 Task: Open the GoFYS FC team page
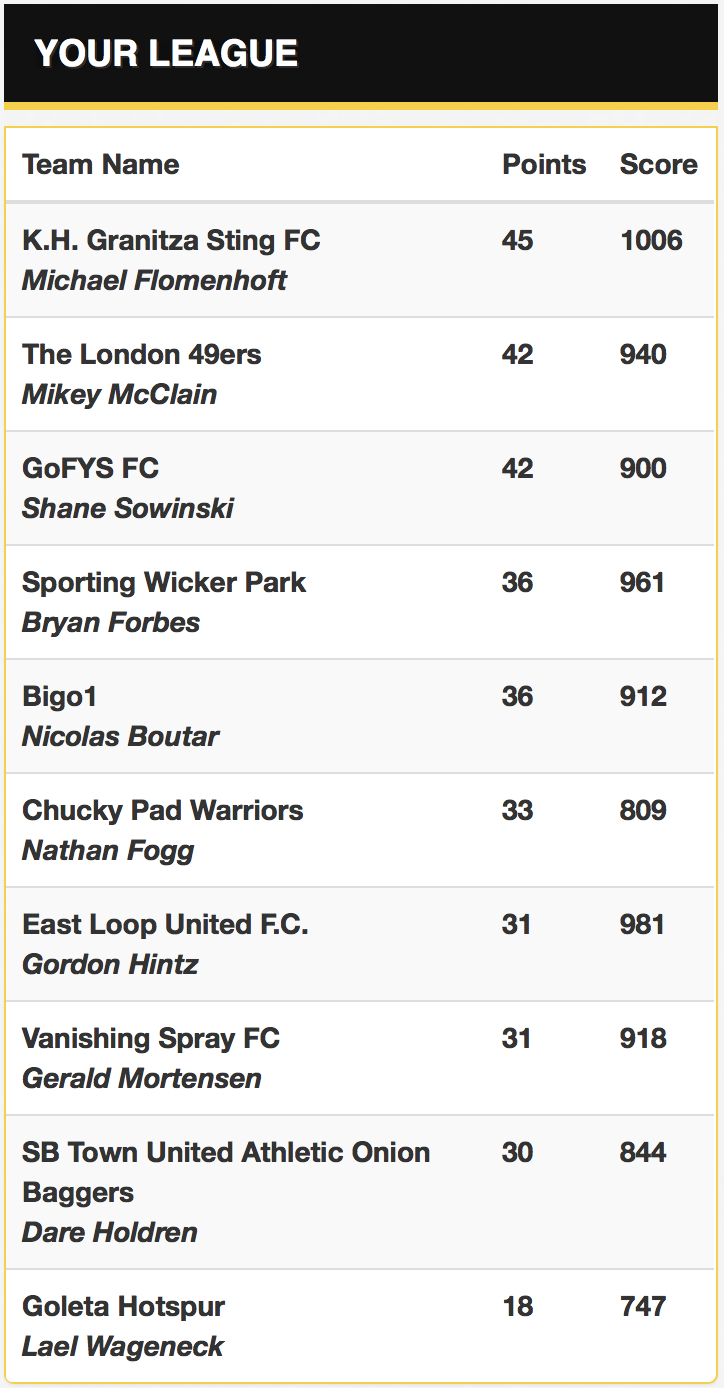coord(90,469)
